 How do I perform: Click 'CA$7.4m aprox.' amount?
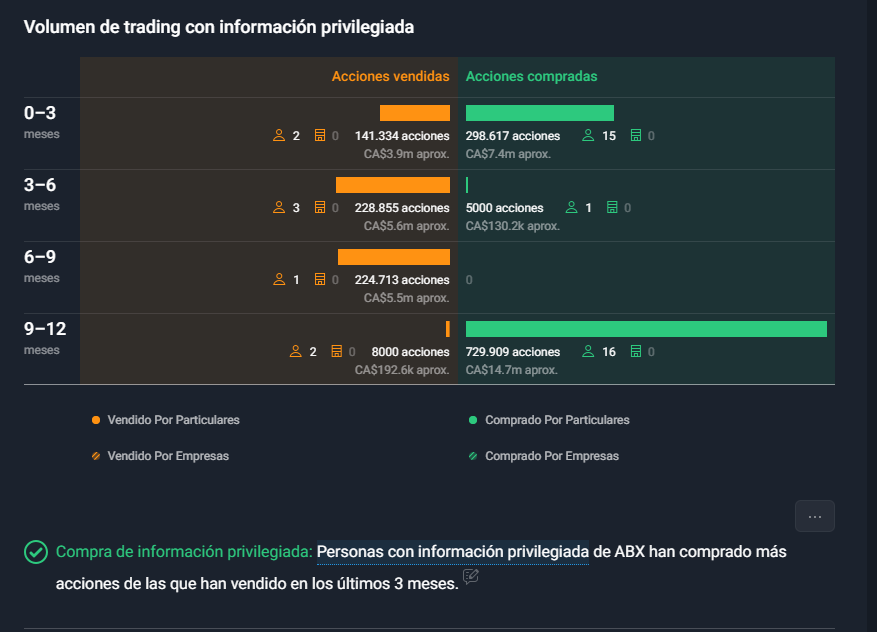(508, 154)
